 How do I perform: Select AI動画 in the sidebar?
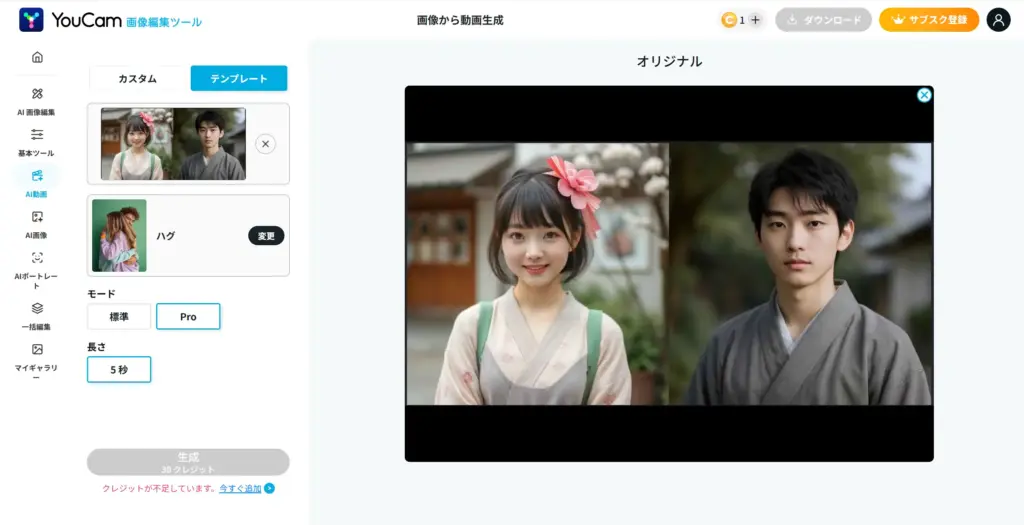click(37, 183)
